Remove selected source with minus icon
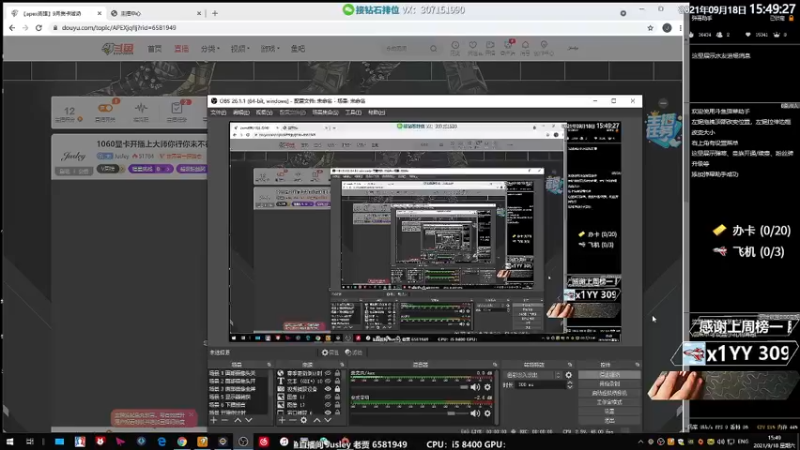Screen dimensions: 800x450 tap(292, 420)
